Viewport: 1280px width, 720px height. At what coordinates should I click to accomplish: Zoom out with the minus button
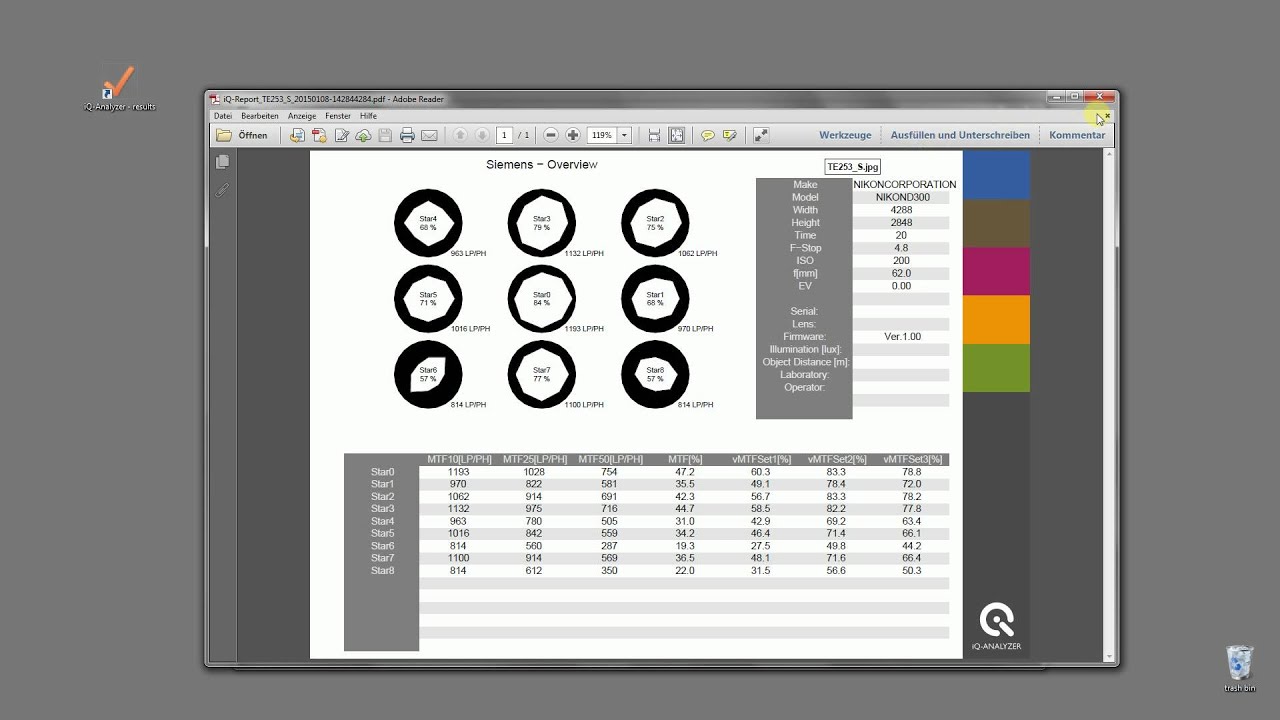click(x=551, y=135)
